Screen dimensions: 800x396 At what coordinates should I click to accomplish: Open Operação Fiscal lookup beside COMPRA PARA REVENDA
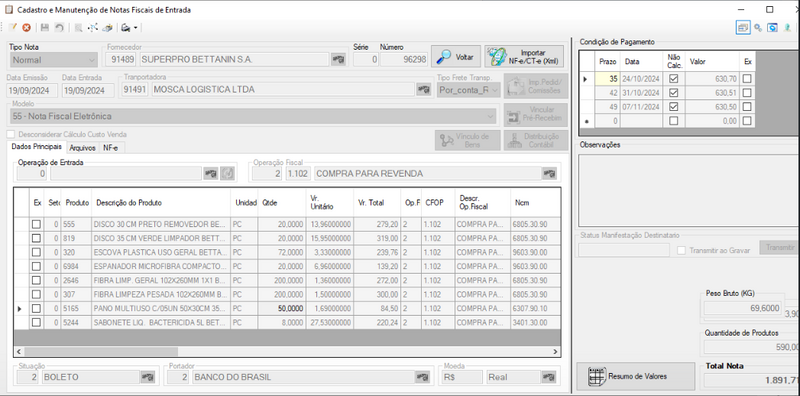coord(549,174)
